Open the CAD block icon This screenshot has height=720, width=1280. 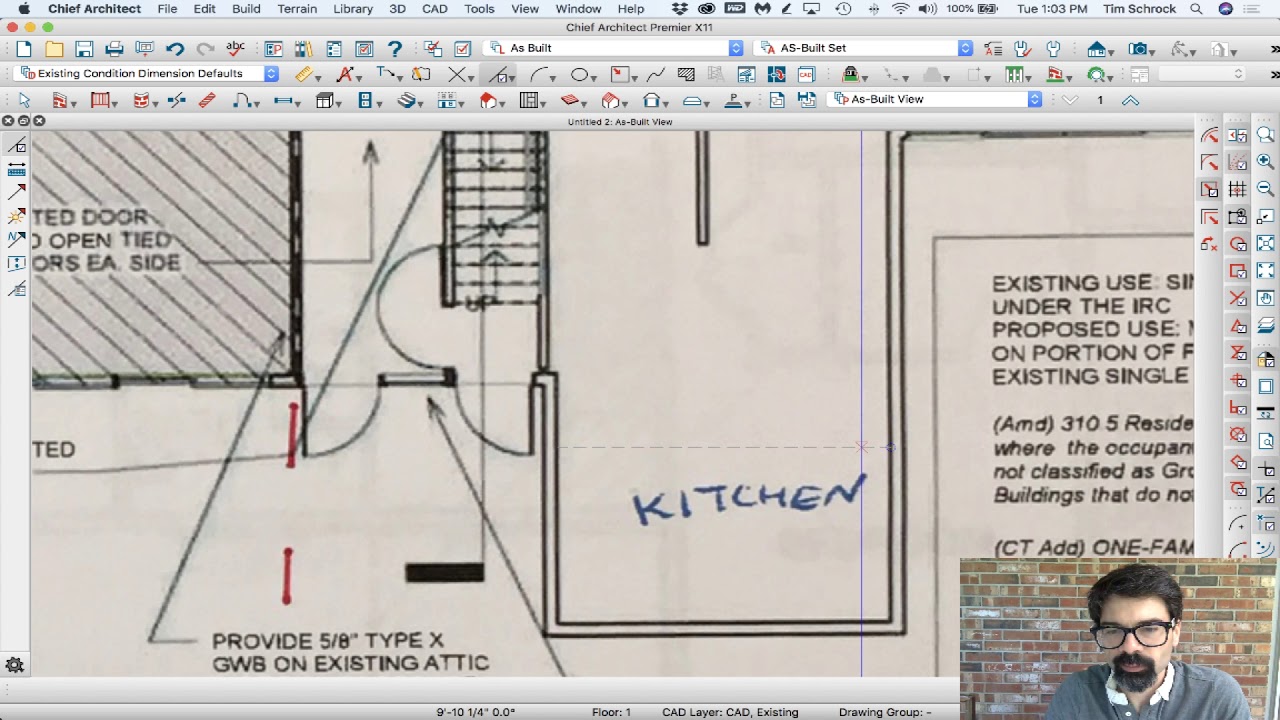point(807,74)
